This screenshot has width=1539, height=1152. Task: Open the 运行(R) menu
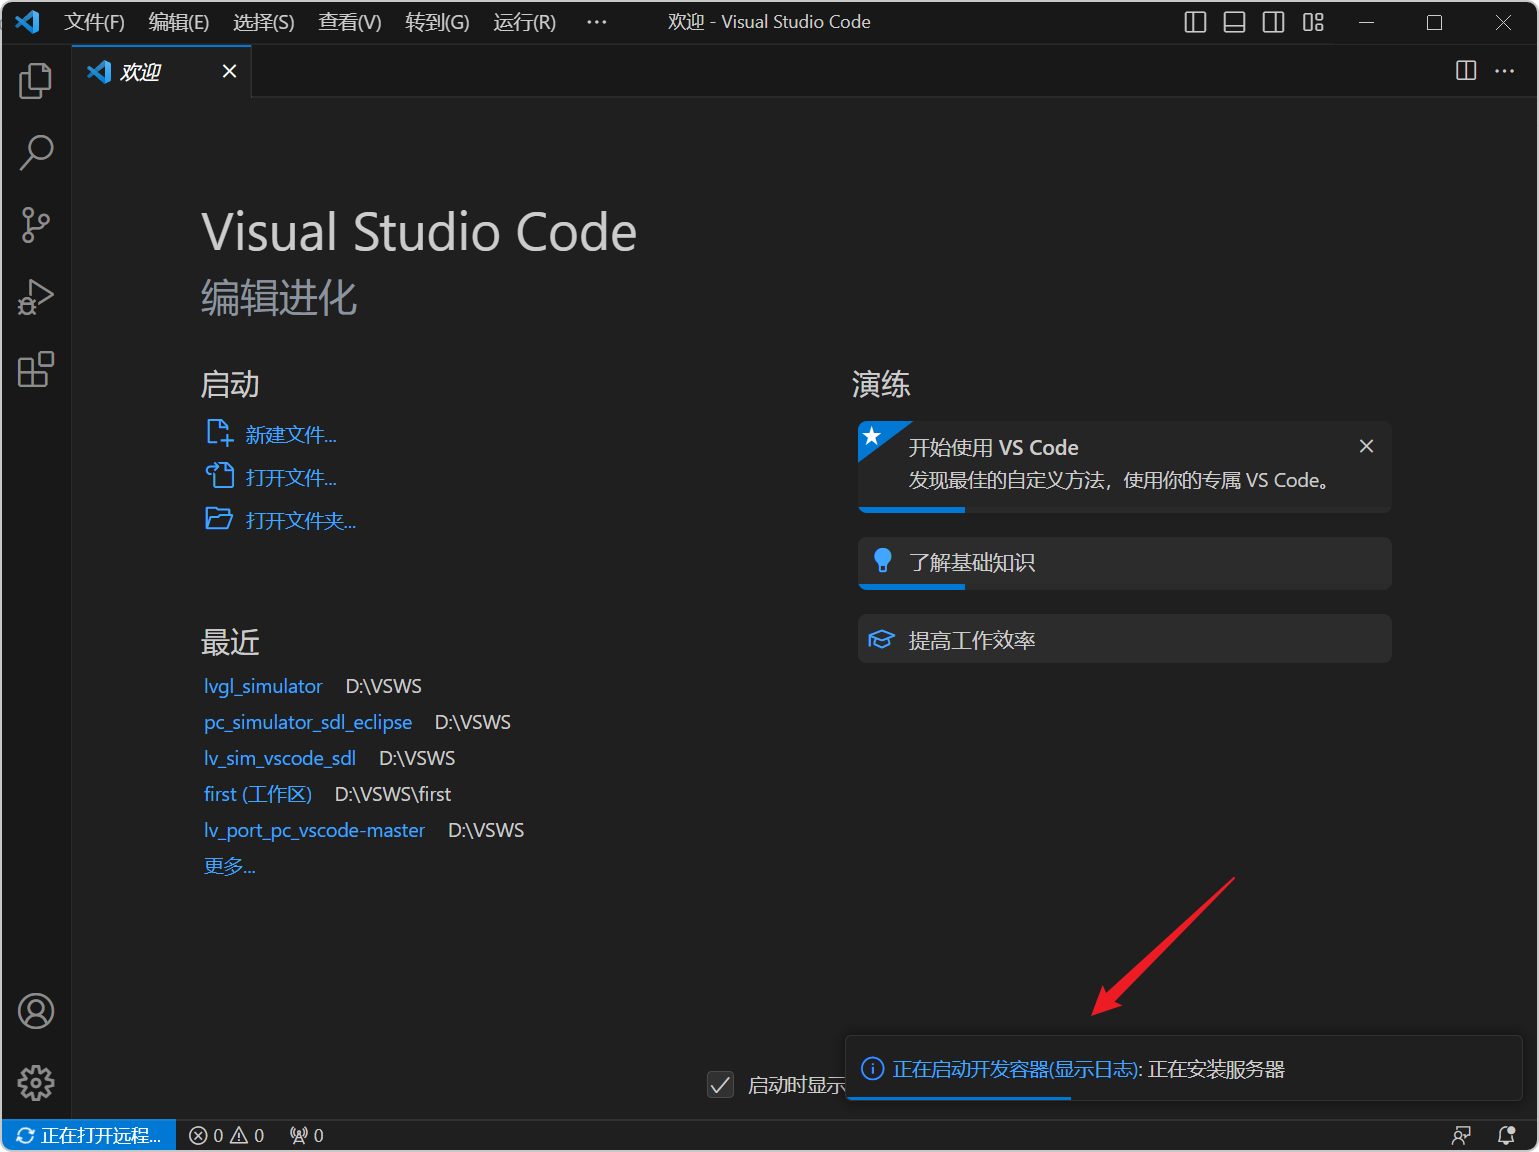pyautogui.click(x=524, y=22)
